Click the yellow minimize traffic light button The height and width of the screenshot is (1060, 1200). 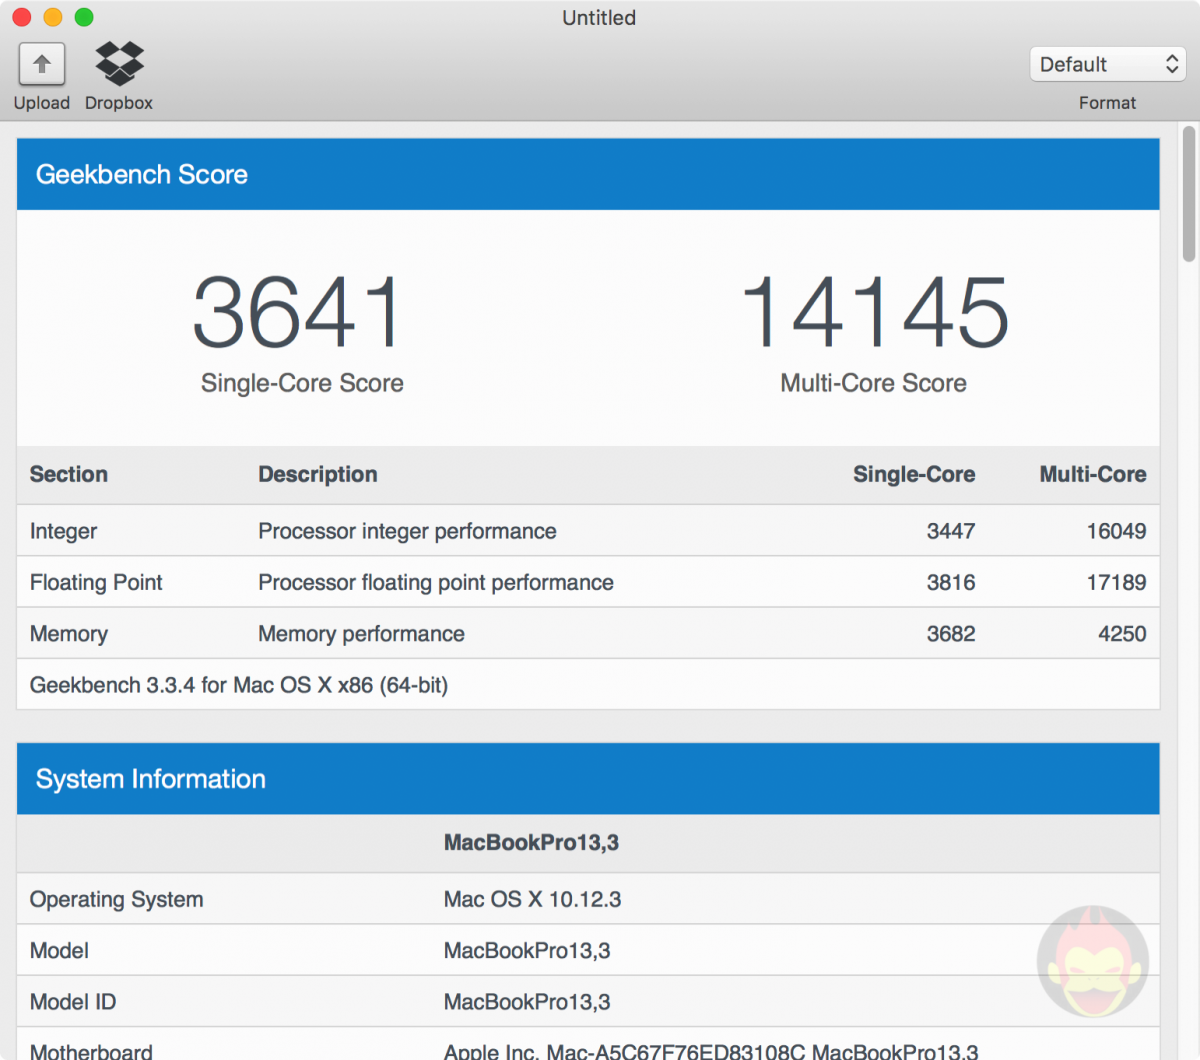tap(52, 17)
